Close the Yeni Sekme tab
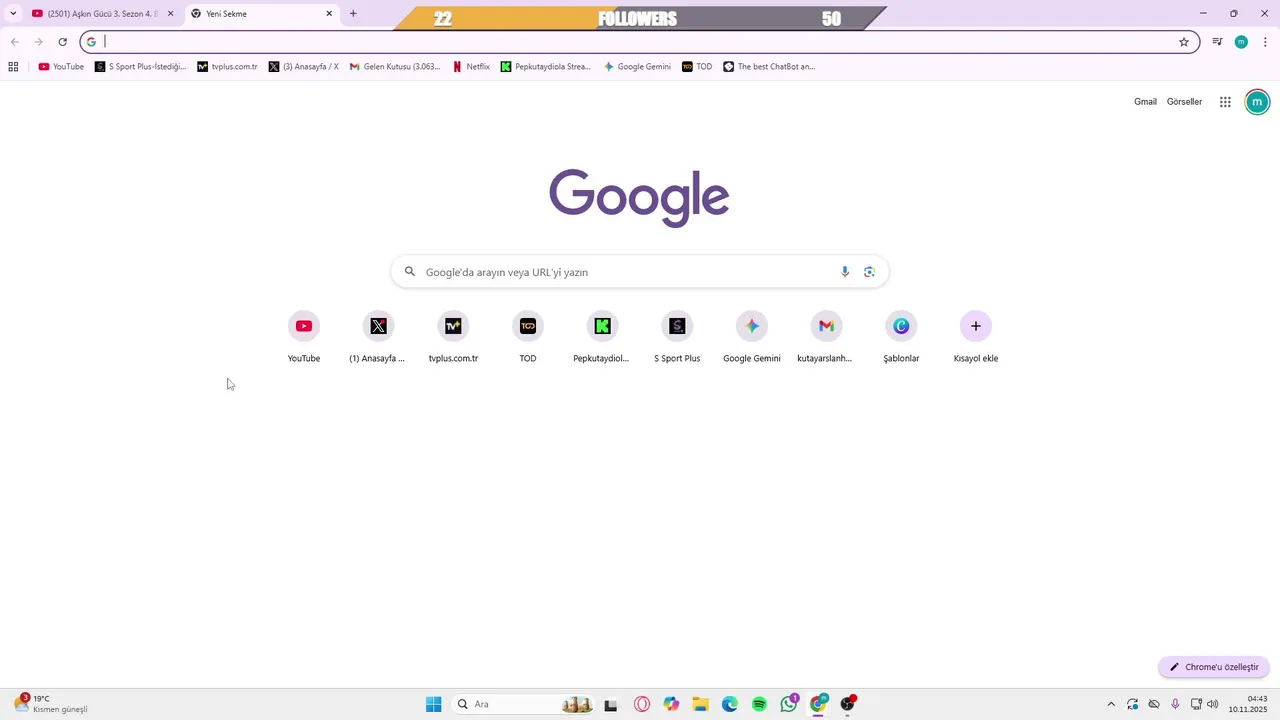The image size is (1280, 720). pos(329,14)
